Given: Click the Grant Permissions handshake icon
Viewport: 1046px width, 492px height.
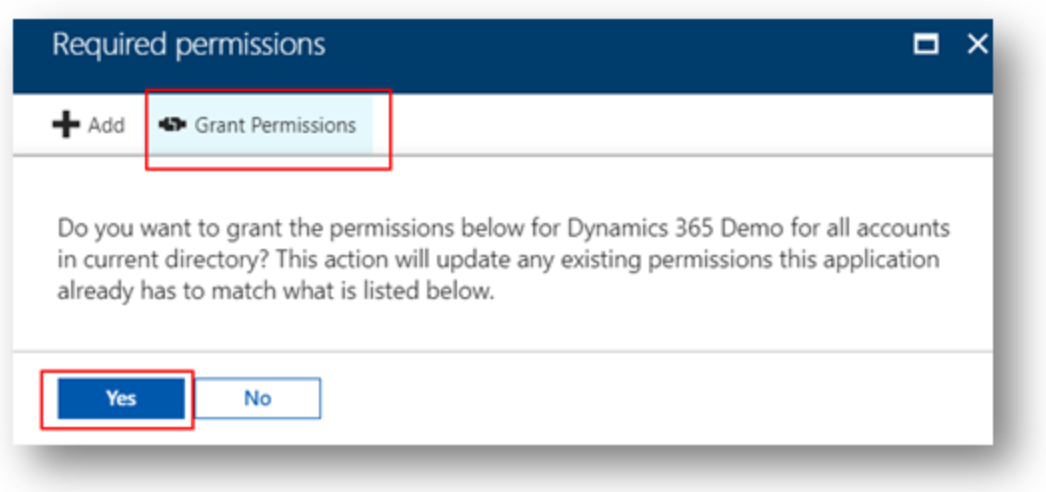Looking at the screenshot, I should tap(172, 125).
